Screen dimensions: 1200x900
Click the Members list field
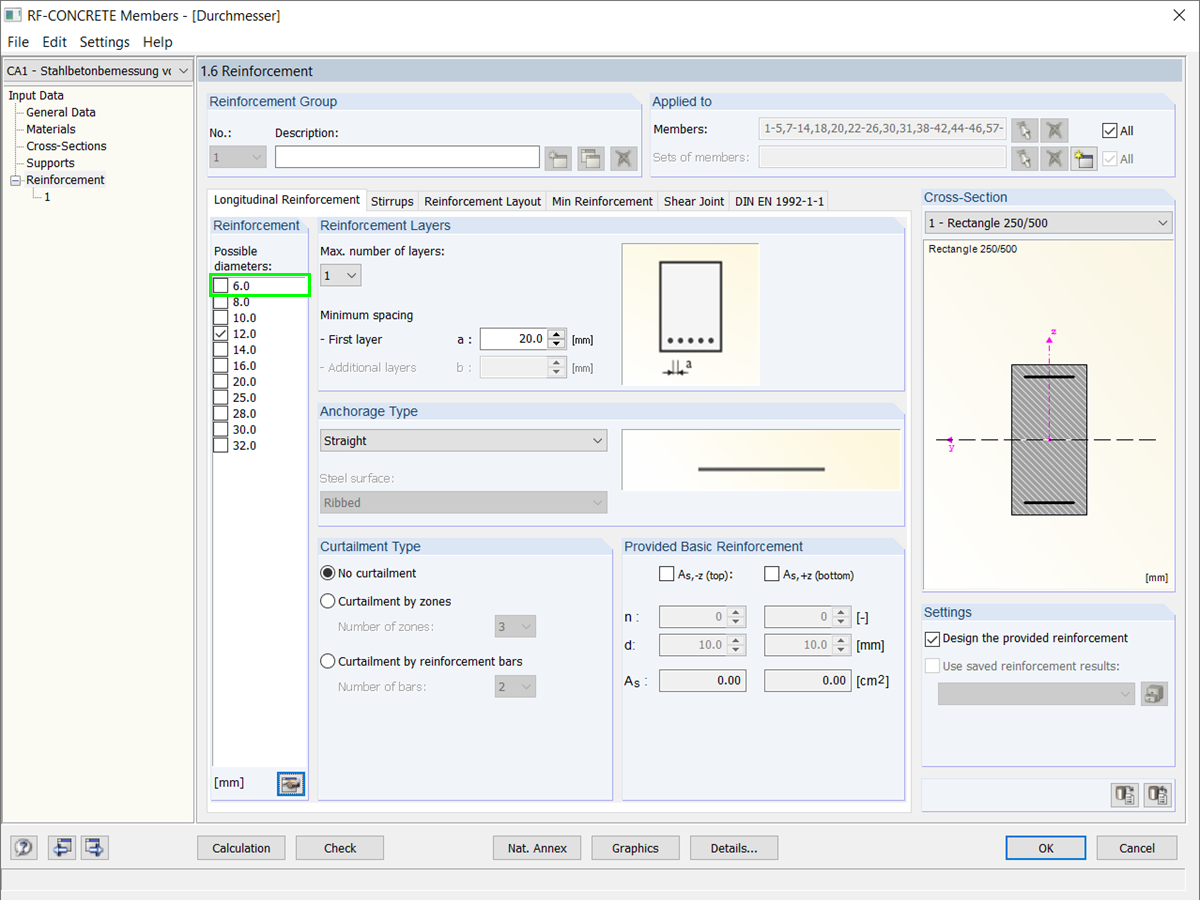click(883, 129)
